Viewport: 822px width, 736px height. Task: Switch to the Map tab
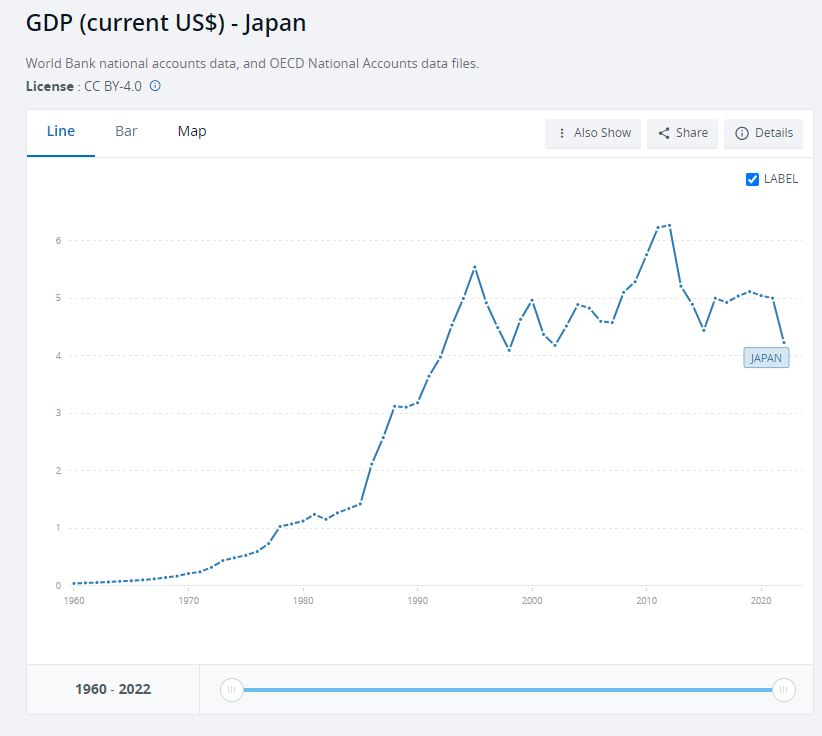[x=192, y=131]
